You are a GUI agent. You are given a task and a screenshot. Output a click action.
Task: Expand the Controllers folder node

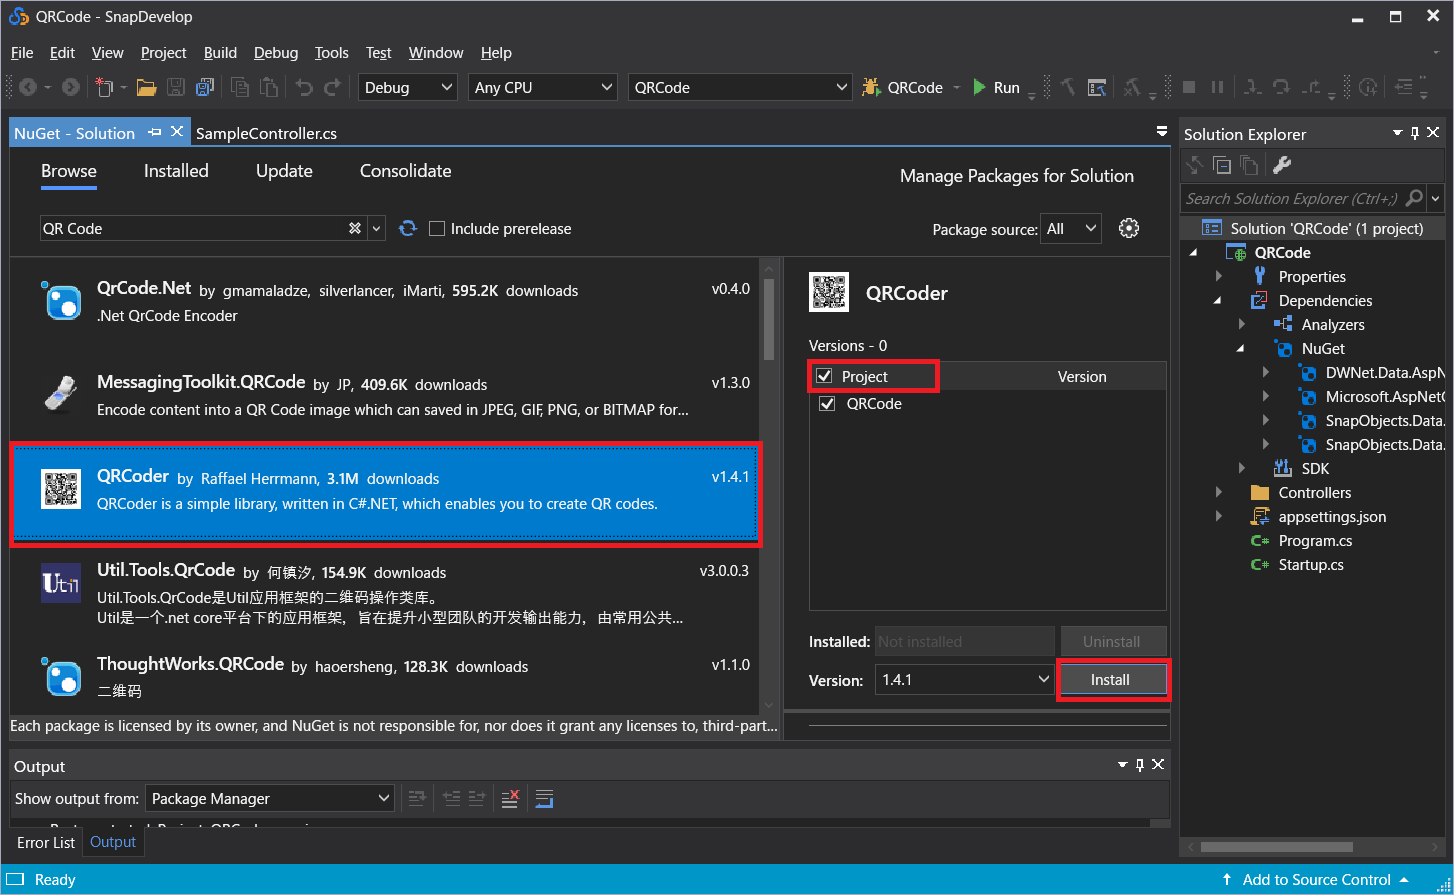tap(1218, 493)
